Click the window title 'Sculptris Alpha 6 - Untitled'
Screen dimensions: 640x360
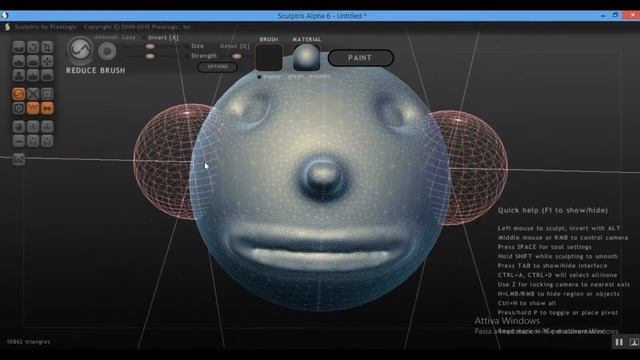322,16
